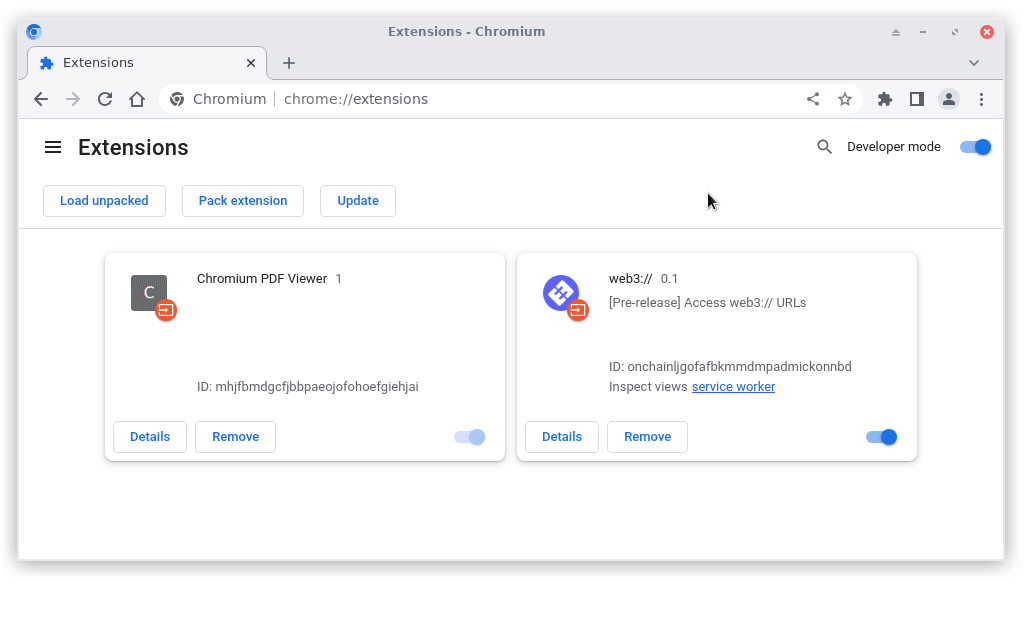Click the Chromium PDF Viewer icon

coord(149,293)
